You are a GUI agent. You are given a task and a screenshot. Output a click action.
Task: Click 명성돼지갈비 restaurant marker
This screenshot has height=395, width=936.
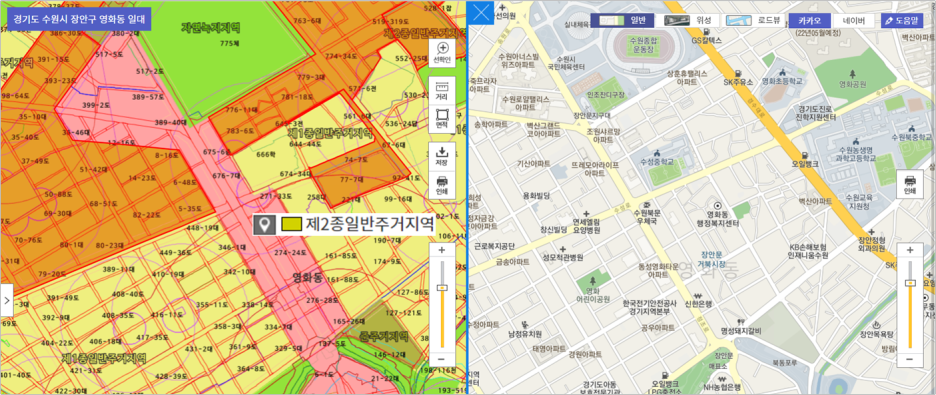point(741,326)
